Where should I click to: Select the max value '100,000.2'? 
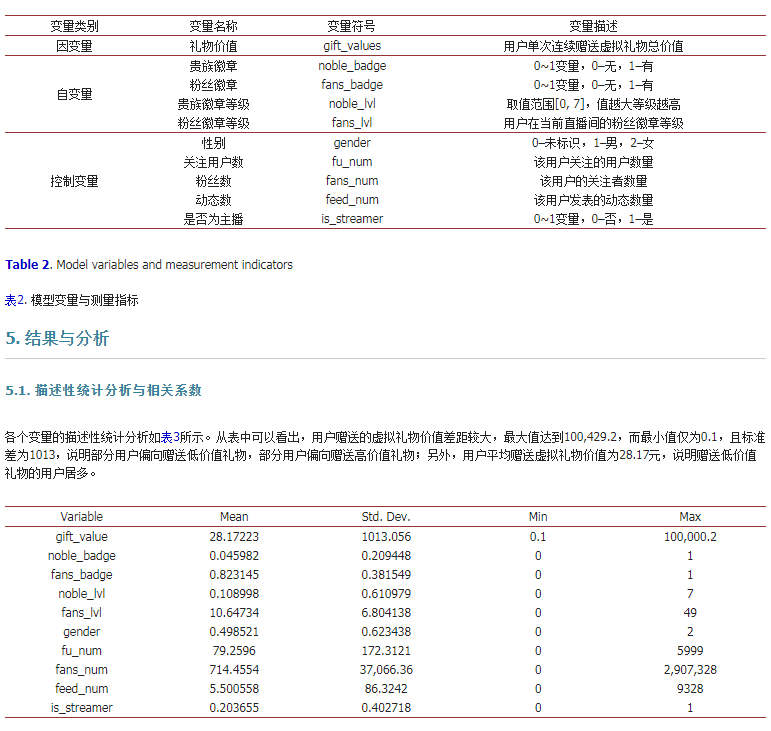[690, 536]
